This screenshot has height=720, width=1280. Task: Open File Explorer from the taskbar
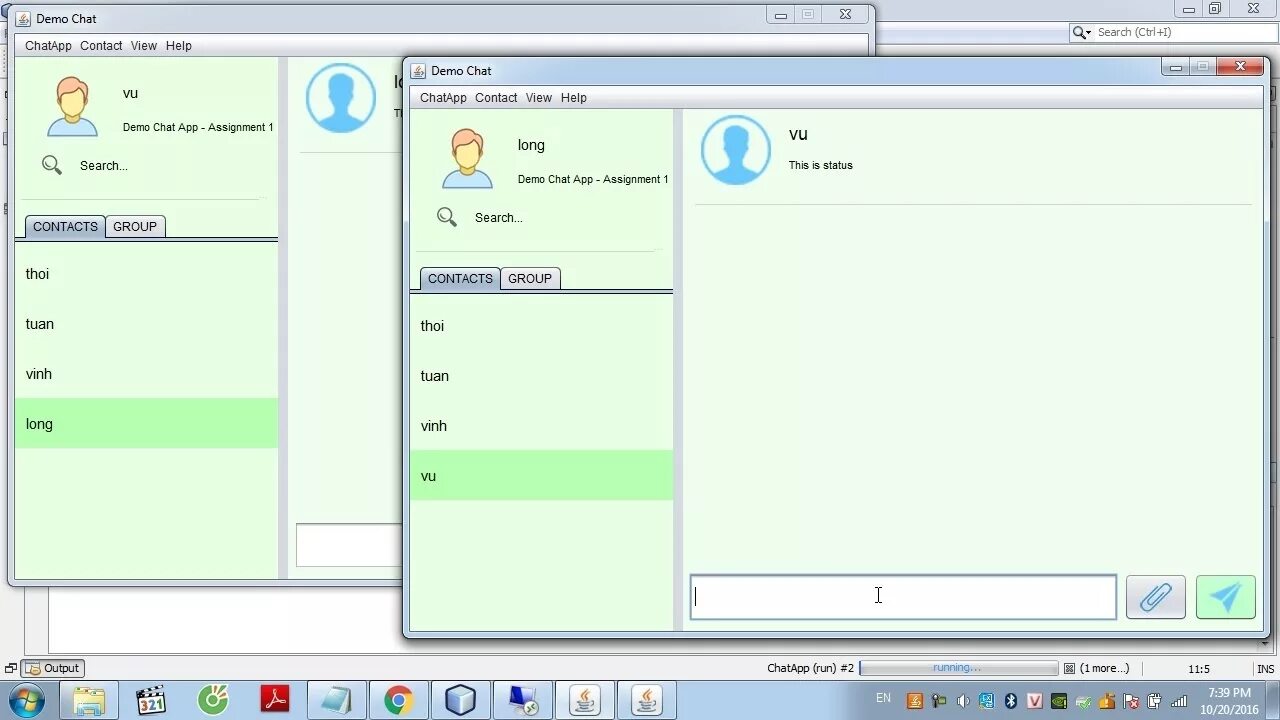89,700
